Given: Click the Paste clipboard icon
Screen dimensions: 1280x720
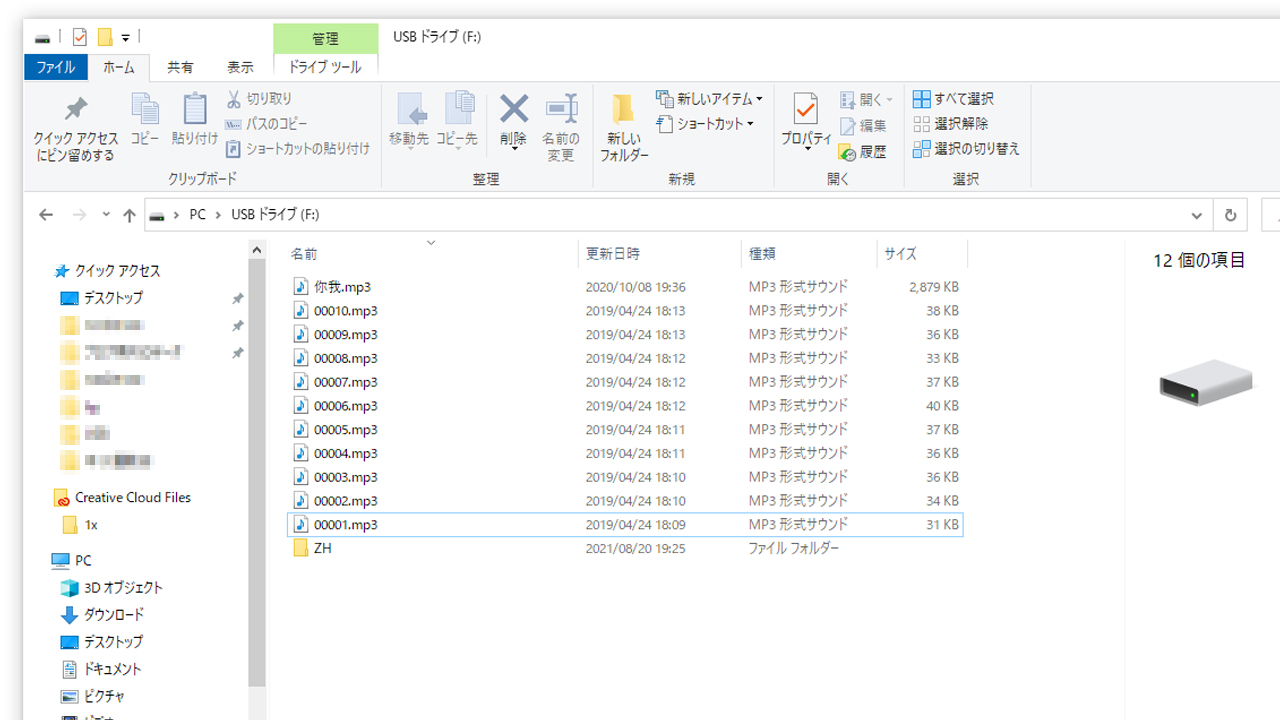Looking at the screenshot, I should point(194,110).
